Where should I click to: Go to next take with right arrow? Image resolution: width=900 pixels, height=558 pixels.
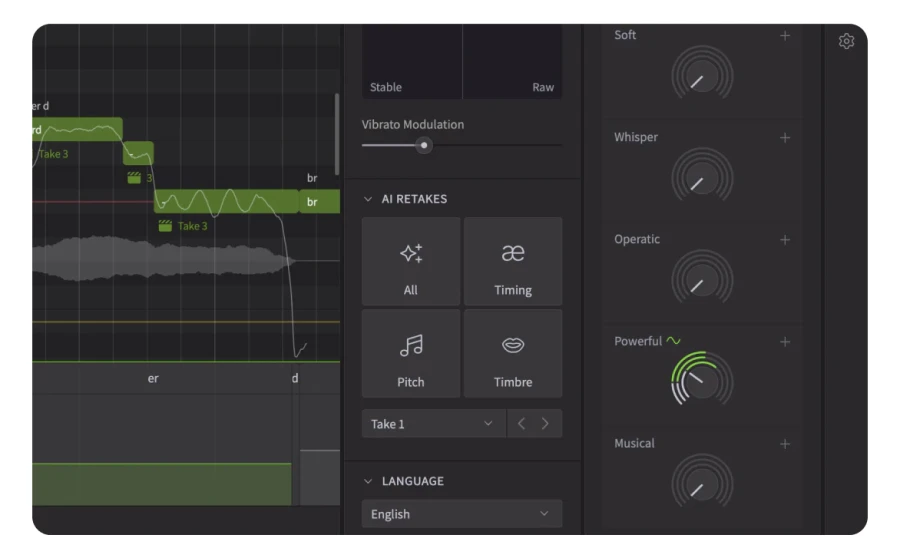545,424
